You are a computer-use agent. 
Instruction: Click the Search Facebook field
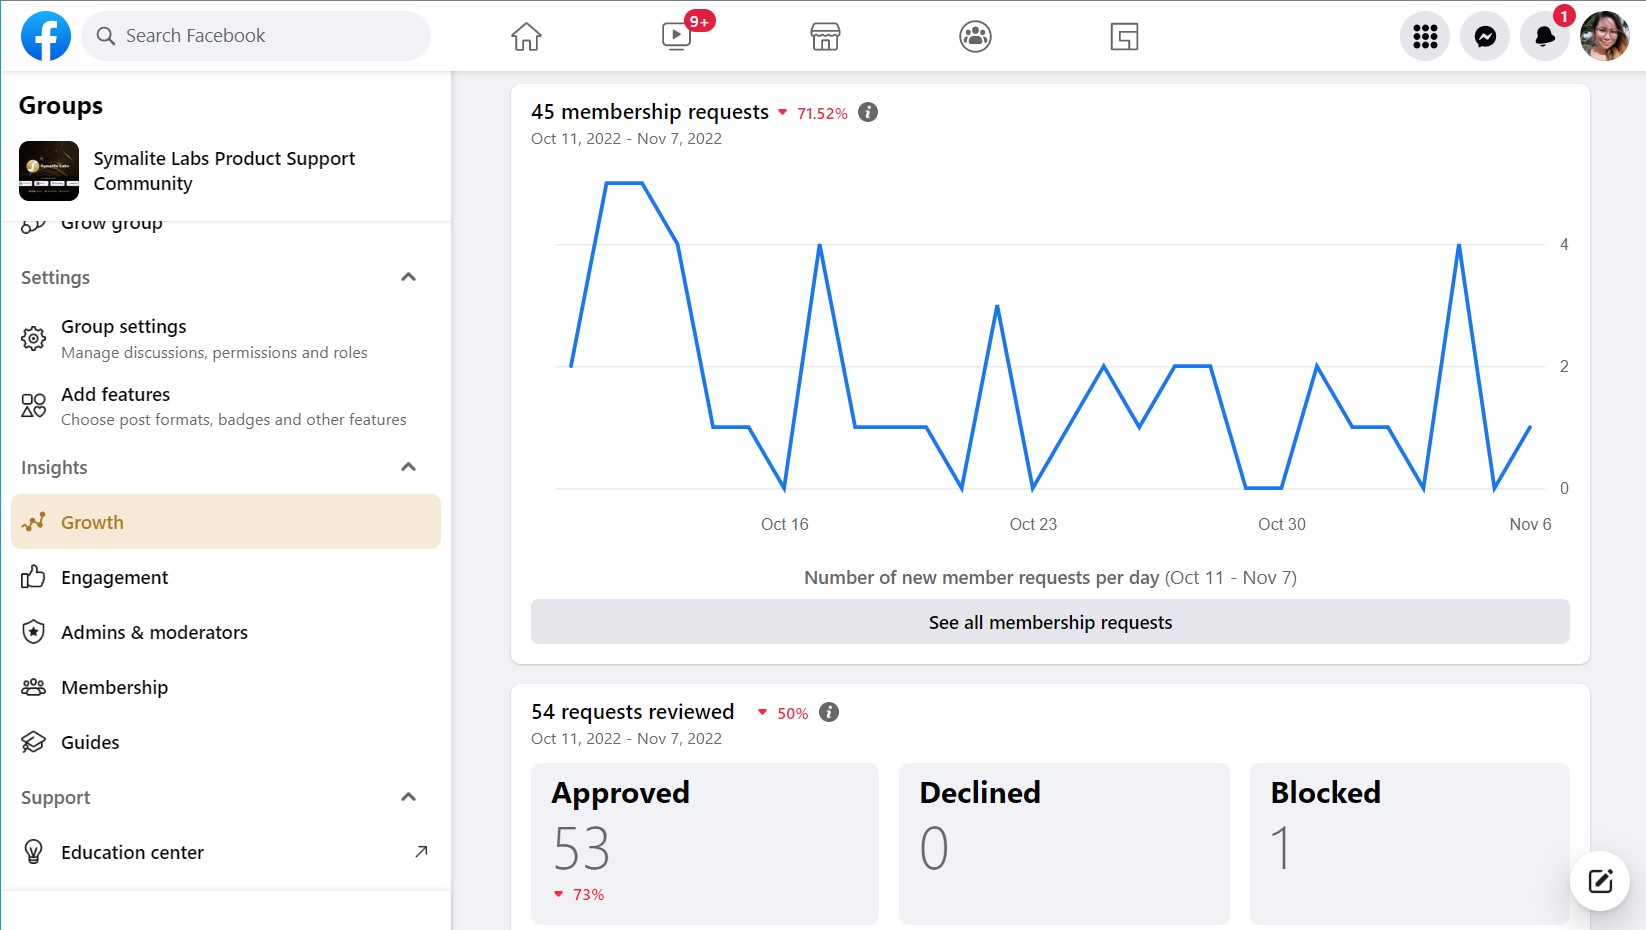pos(255,35)
